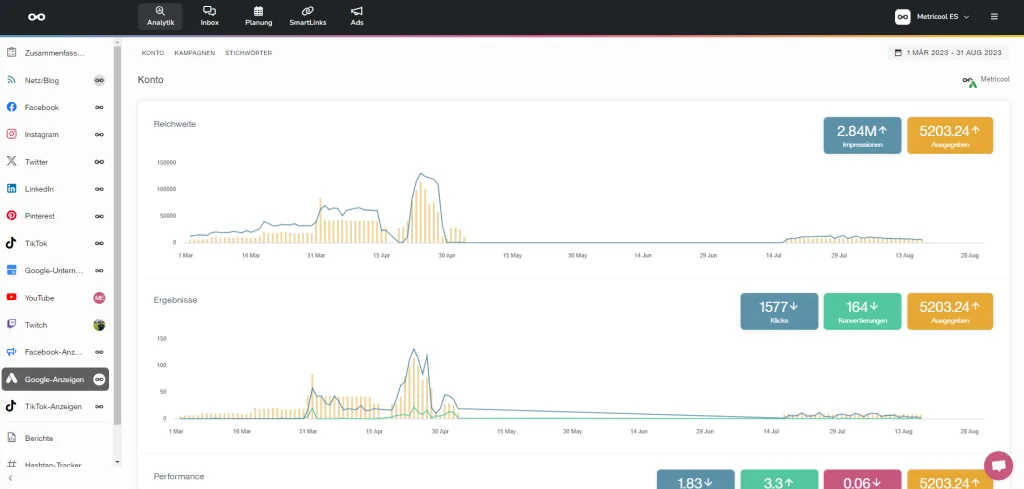Screen dimensions: 1024x489
Task: Toggle the Klicks metric card
Action: pyautogui.click(x=779, y=311)
